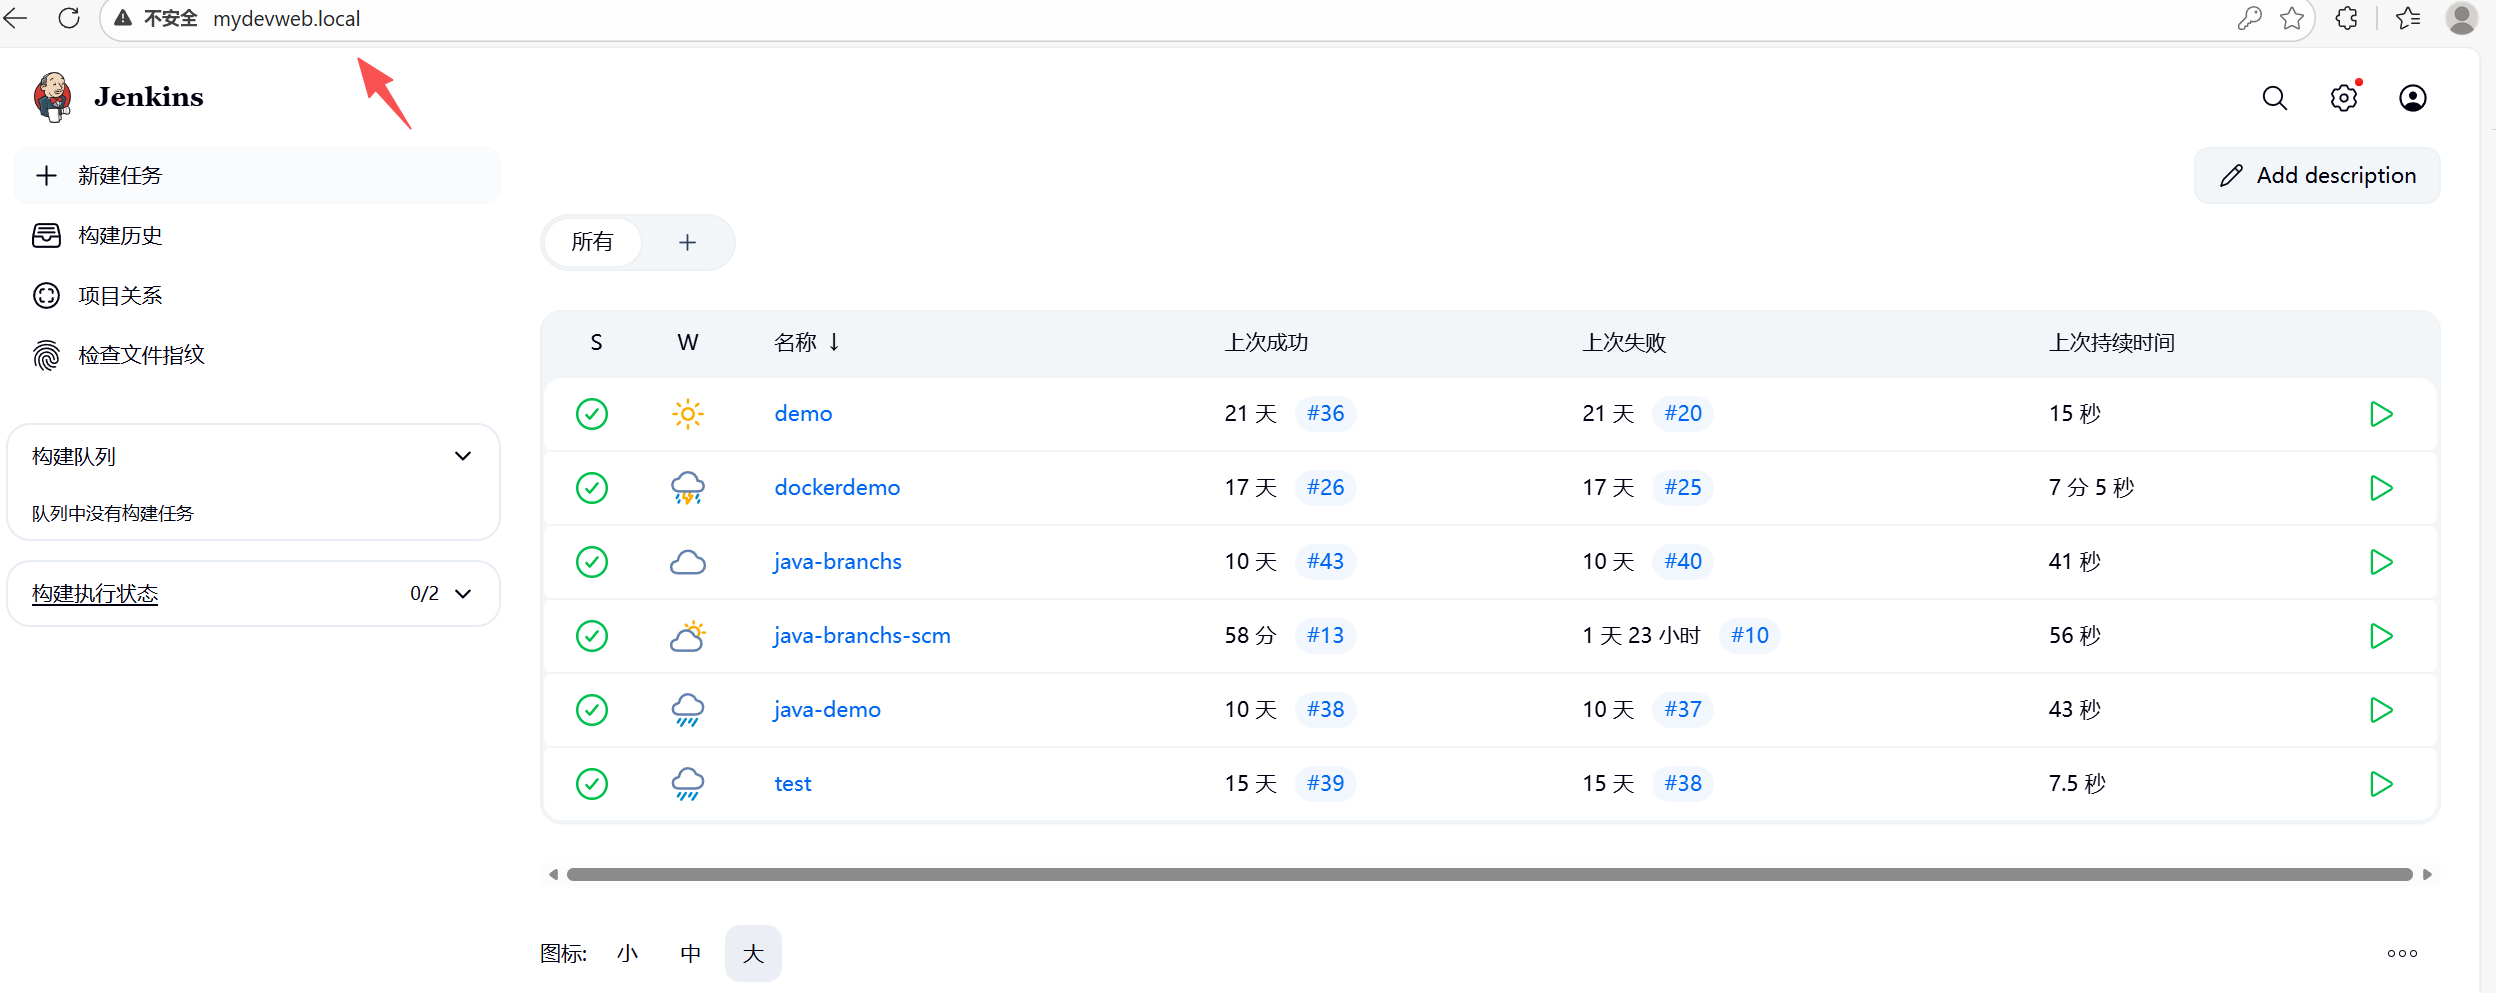Viewport: 2496px width, 993px height.
Task: Run build for the demo job
Action: point(2381,414)
